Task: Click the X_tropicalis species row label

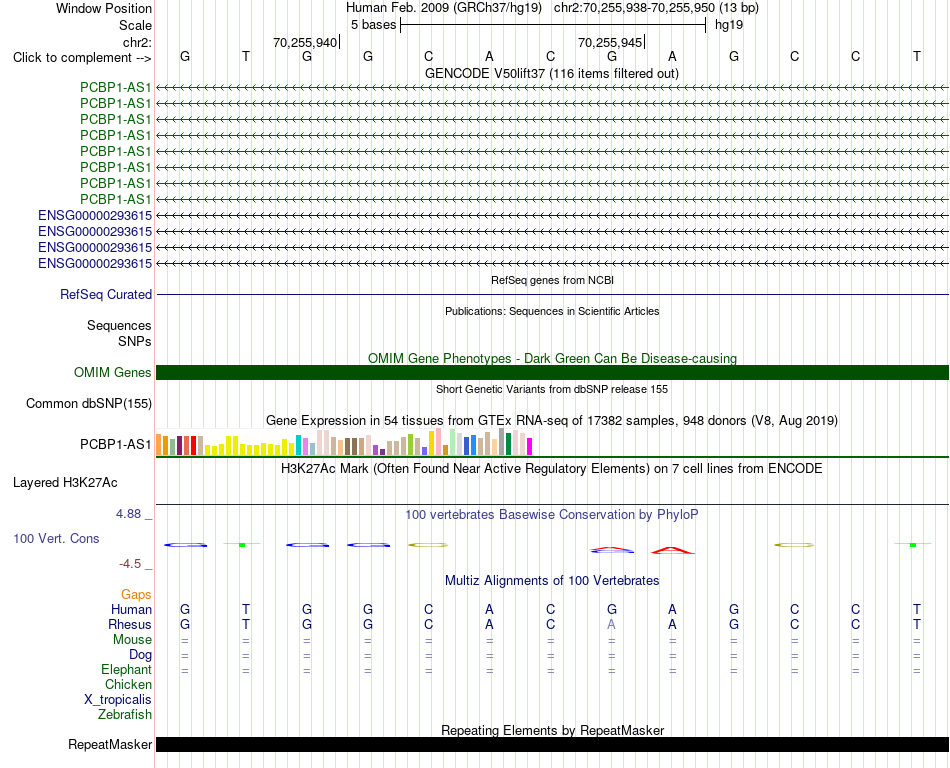Action: (118, 700)
